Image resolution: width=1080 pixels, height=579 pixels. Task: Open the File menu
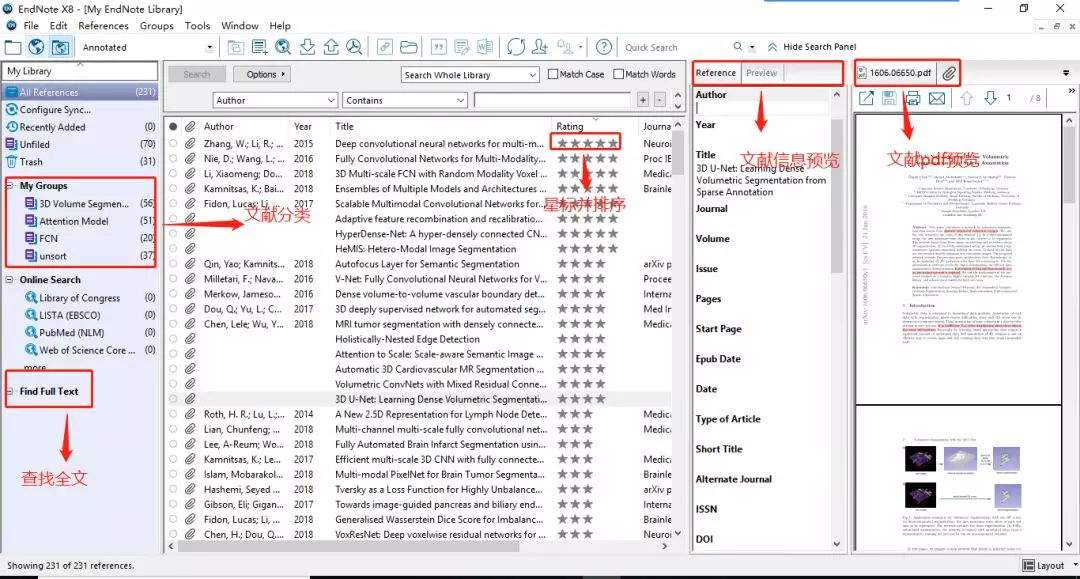click(x=31, y=25)
